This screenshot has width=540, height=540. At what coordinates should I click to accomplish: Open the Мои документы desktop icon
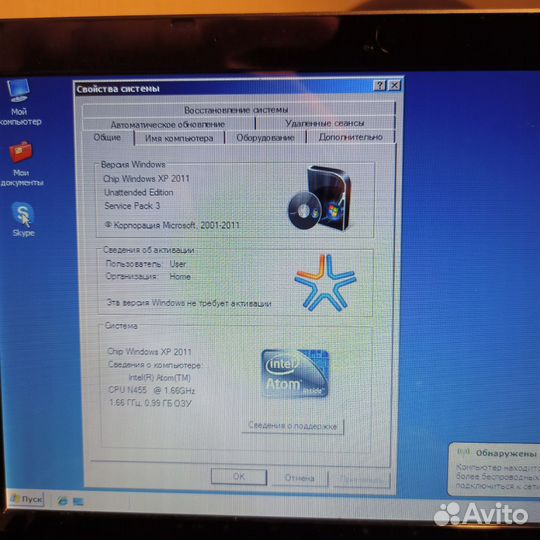coord(21,164)
